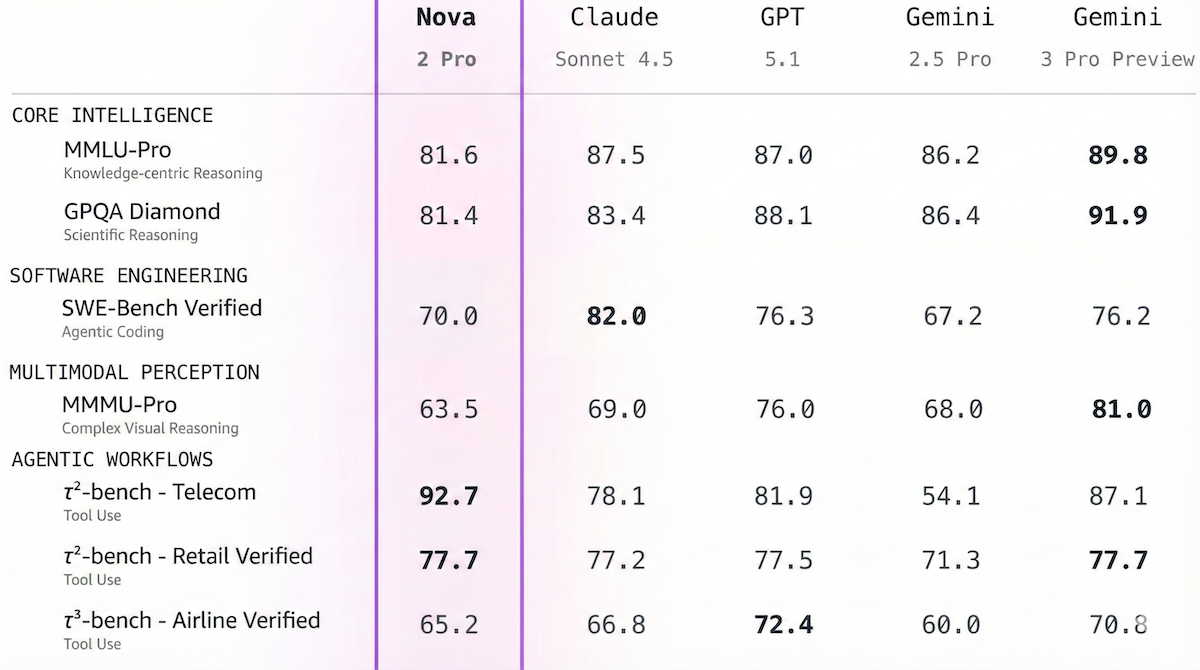The height and width of the screenshot is (670, 1200).
Task: Select the Gemini 2.5 Pro column header
Action: tap(950, 37)
